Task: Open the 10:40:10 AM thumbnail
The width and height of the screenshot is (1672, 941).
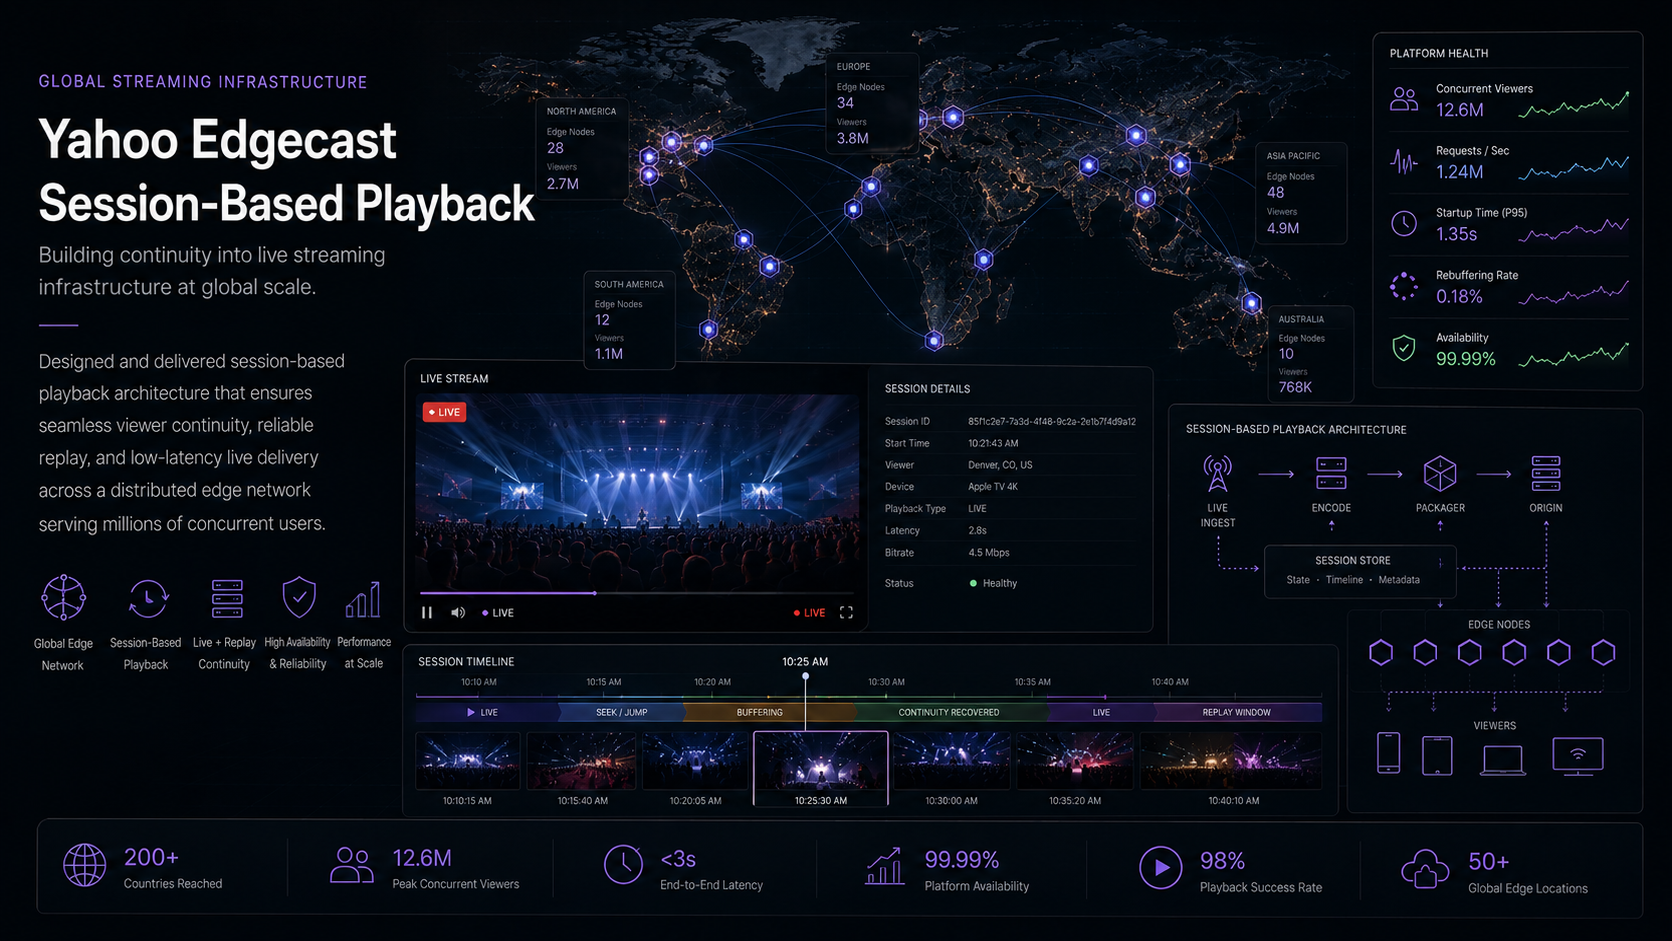Action: [1231, 761]
